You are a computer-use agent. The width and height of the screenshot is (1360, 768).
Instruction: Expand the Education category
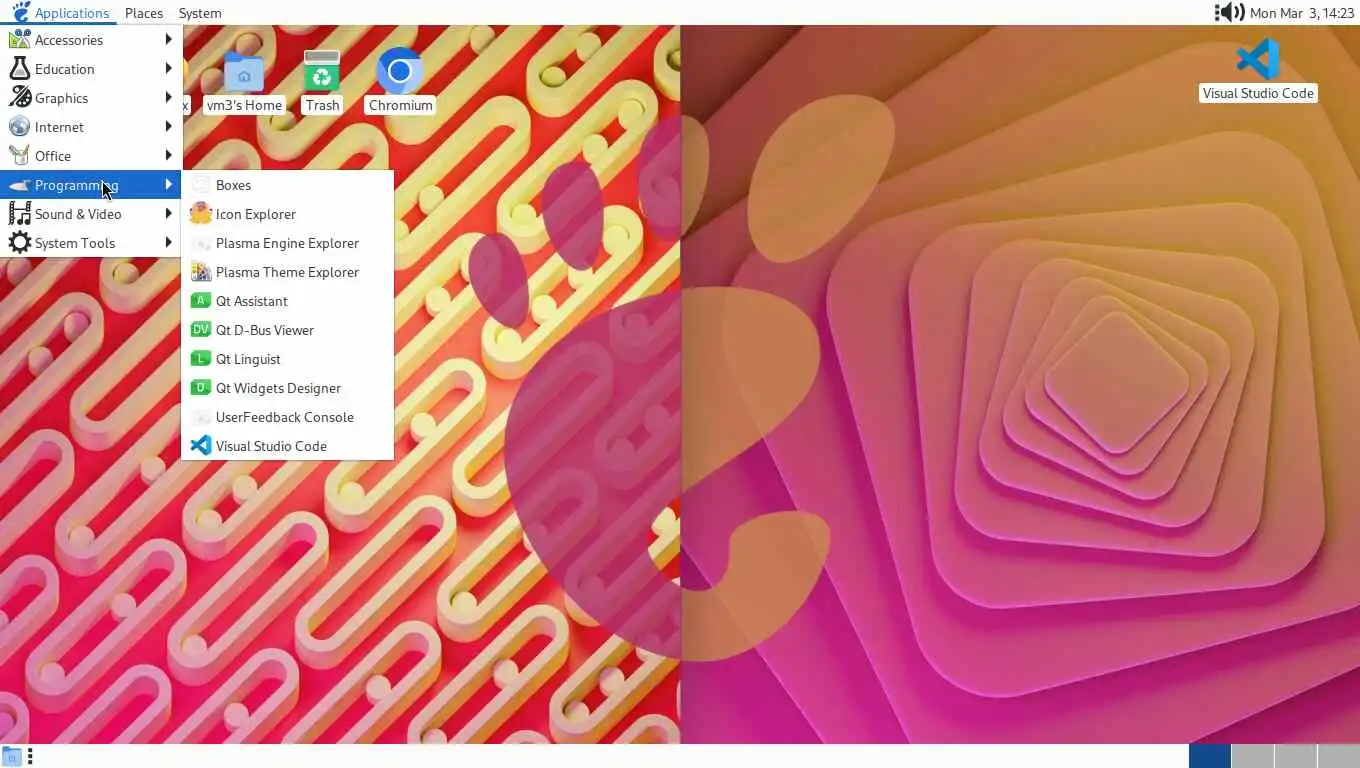(x=90, y=69)
